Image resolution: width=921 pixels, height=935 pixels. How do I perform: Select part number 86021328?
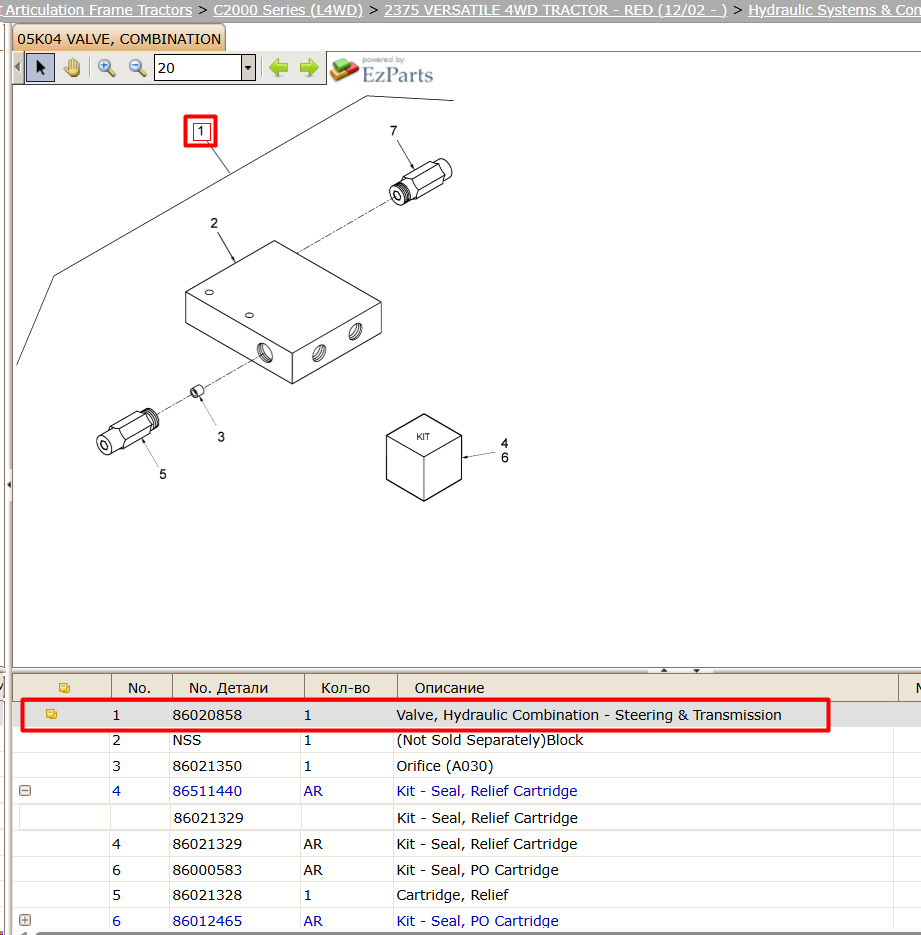[x=207, y=895]
